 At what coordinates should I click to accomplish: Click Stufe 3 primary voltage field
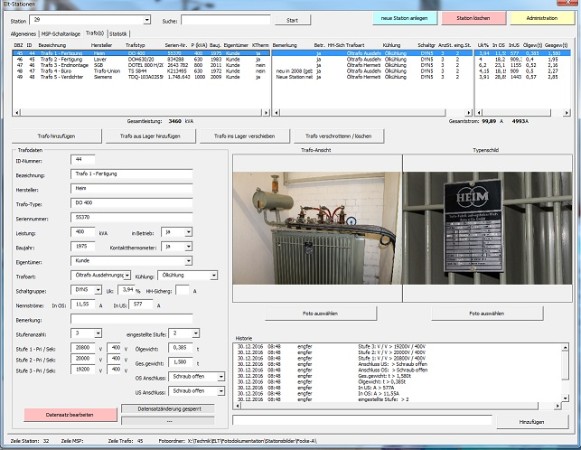pyautogui.click(x=83, y=369)
